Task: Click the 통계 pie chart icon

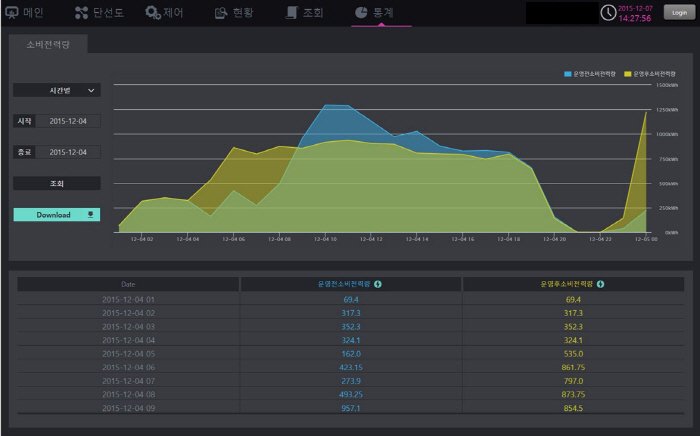Action: coord(361,13)
